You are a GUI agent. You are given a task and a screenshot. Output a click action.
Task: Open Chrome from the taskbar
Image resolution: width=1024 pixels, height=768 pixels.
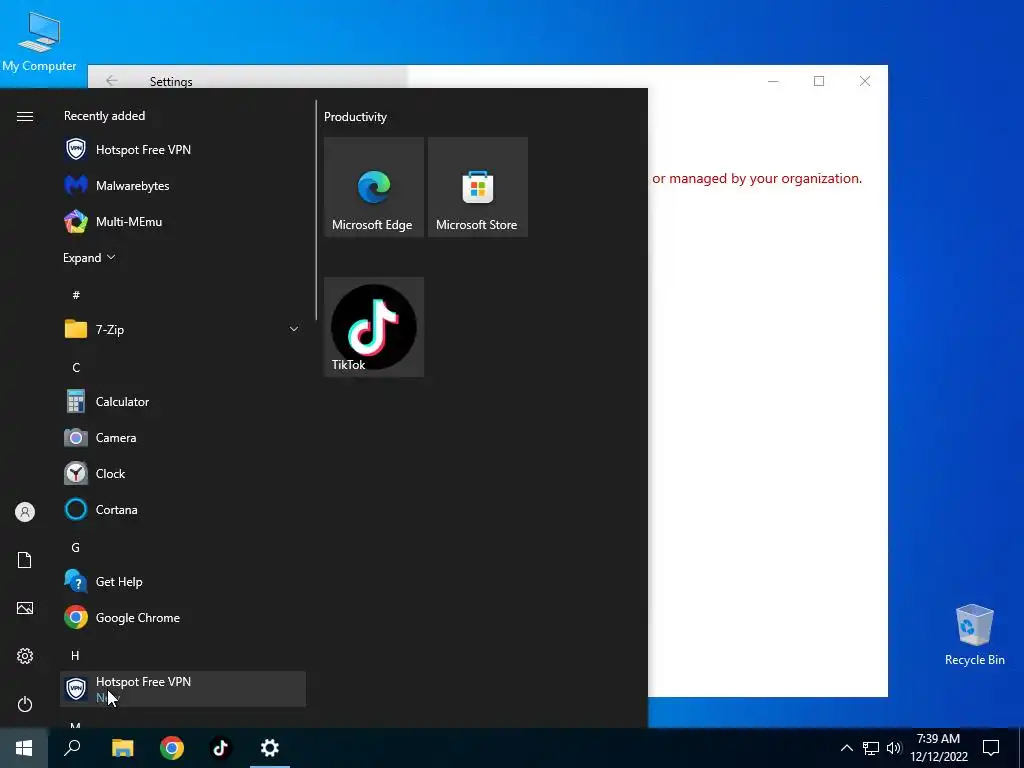[x=172, y=748]
